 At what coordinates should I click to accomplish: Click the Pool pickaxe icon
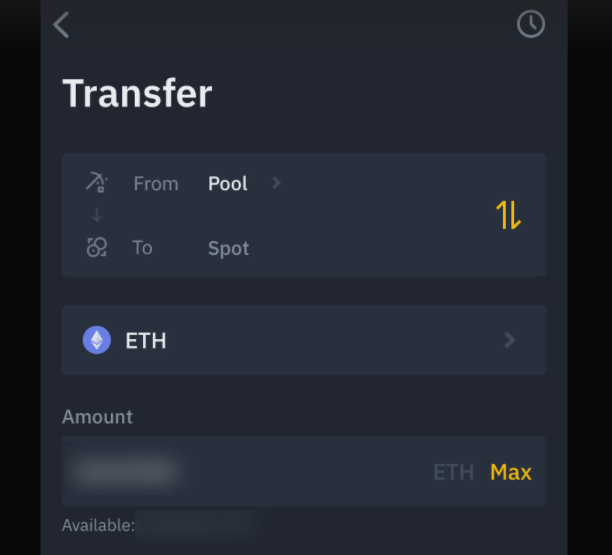click(96, 182)
